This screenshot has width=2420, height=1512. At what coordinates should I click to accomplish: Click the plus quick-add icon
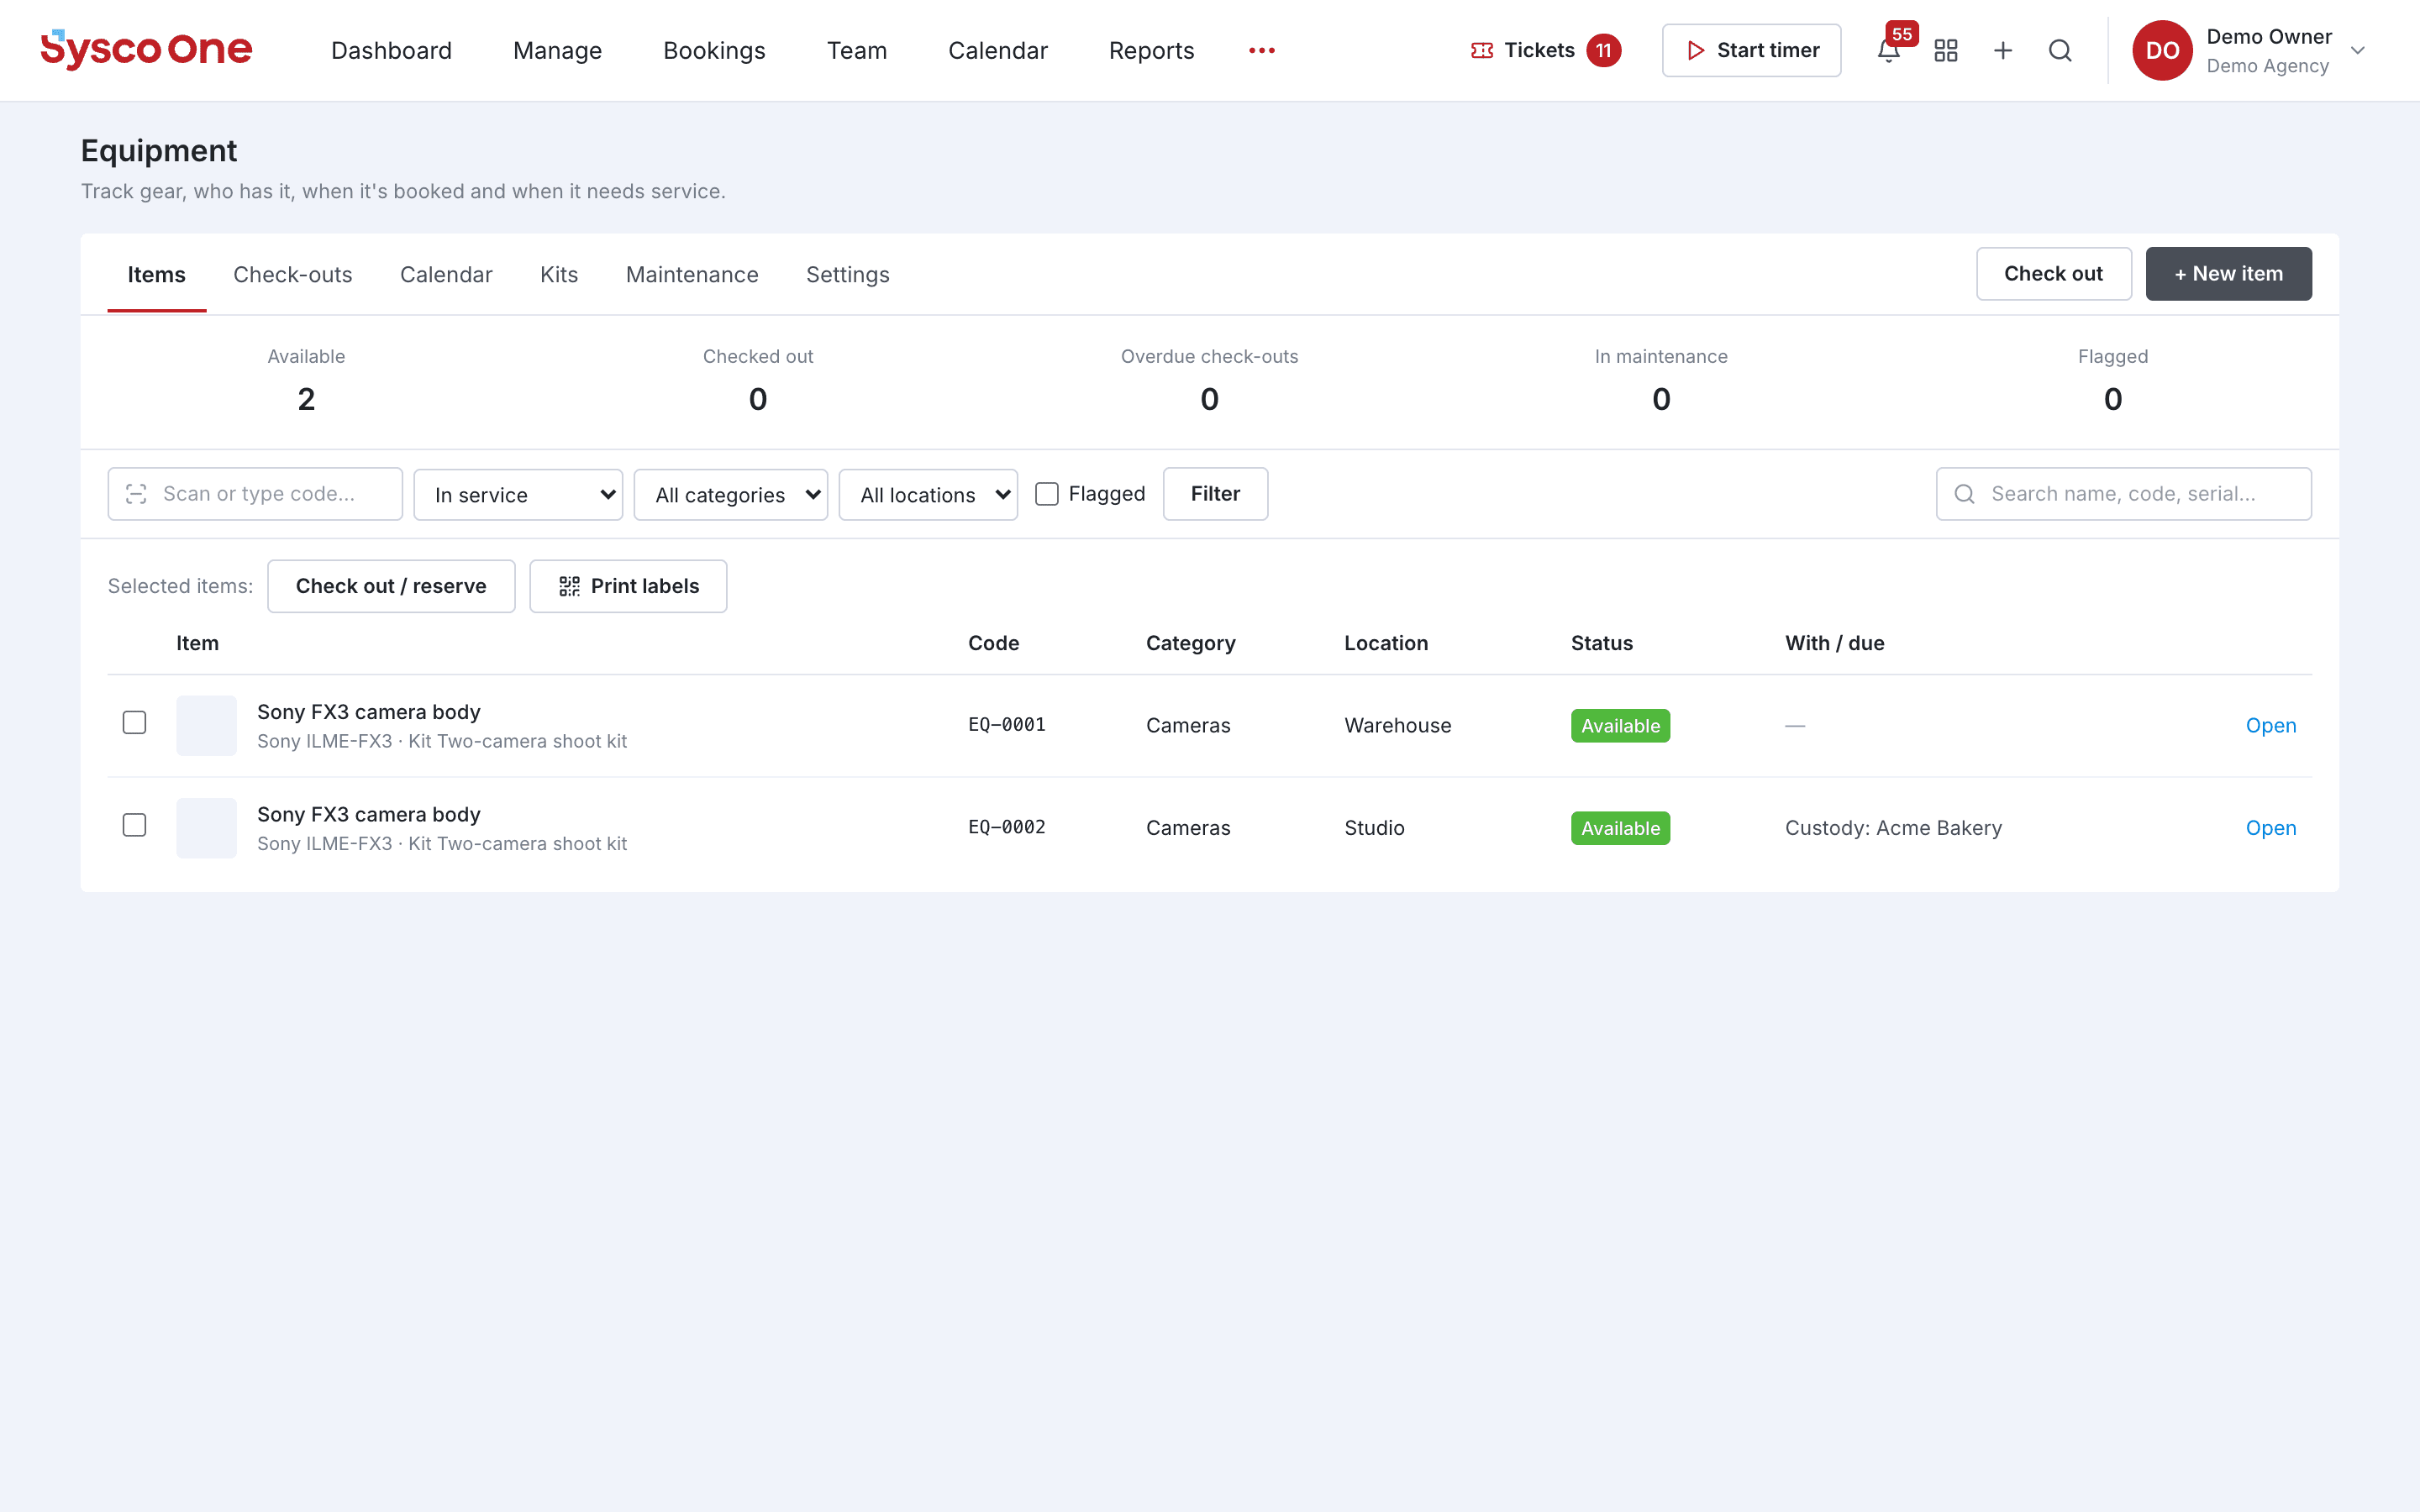click(x=2002, y=50)
